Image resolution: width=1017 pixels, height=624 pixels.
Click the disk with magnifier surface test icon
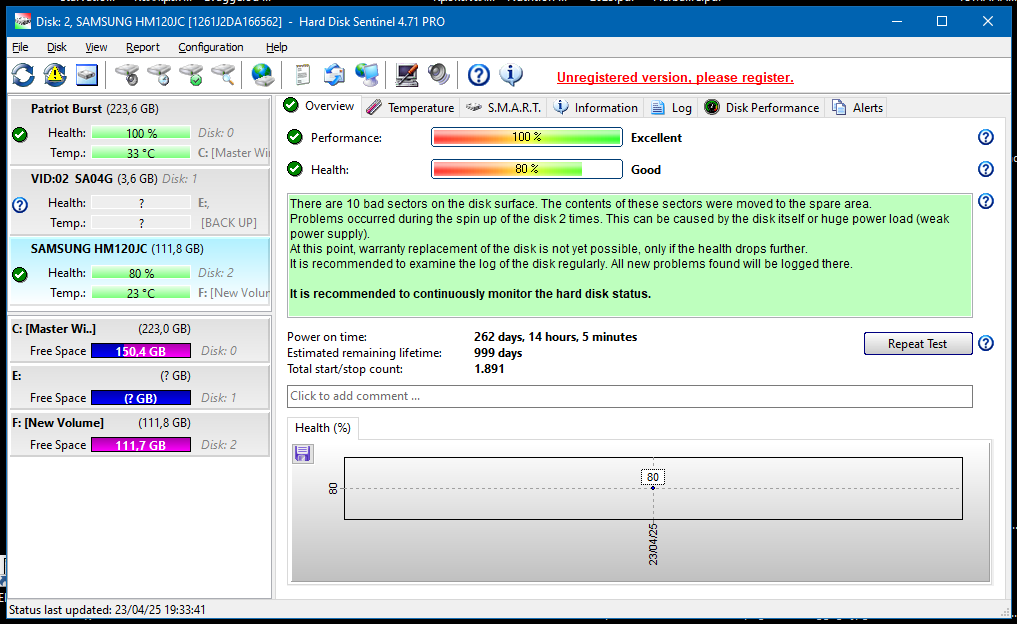[x=223, y=75]
